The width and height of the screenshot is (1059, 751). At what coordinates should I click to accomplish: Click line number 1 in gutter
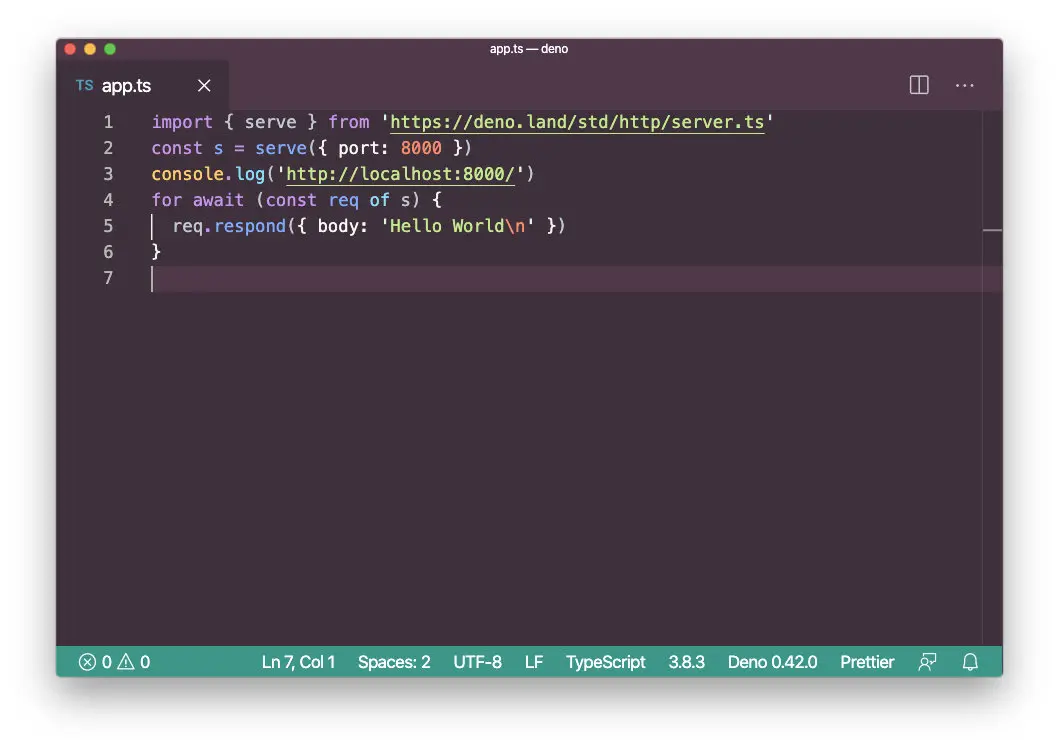tap(108, 122)
